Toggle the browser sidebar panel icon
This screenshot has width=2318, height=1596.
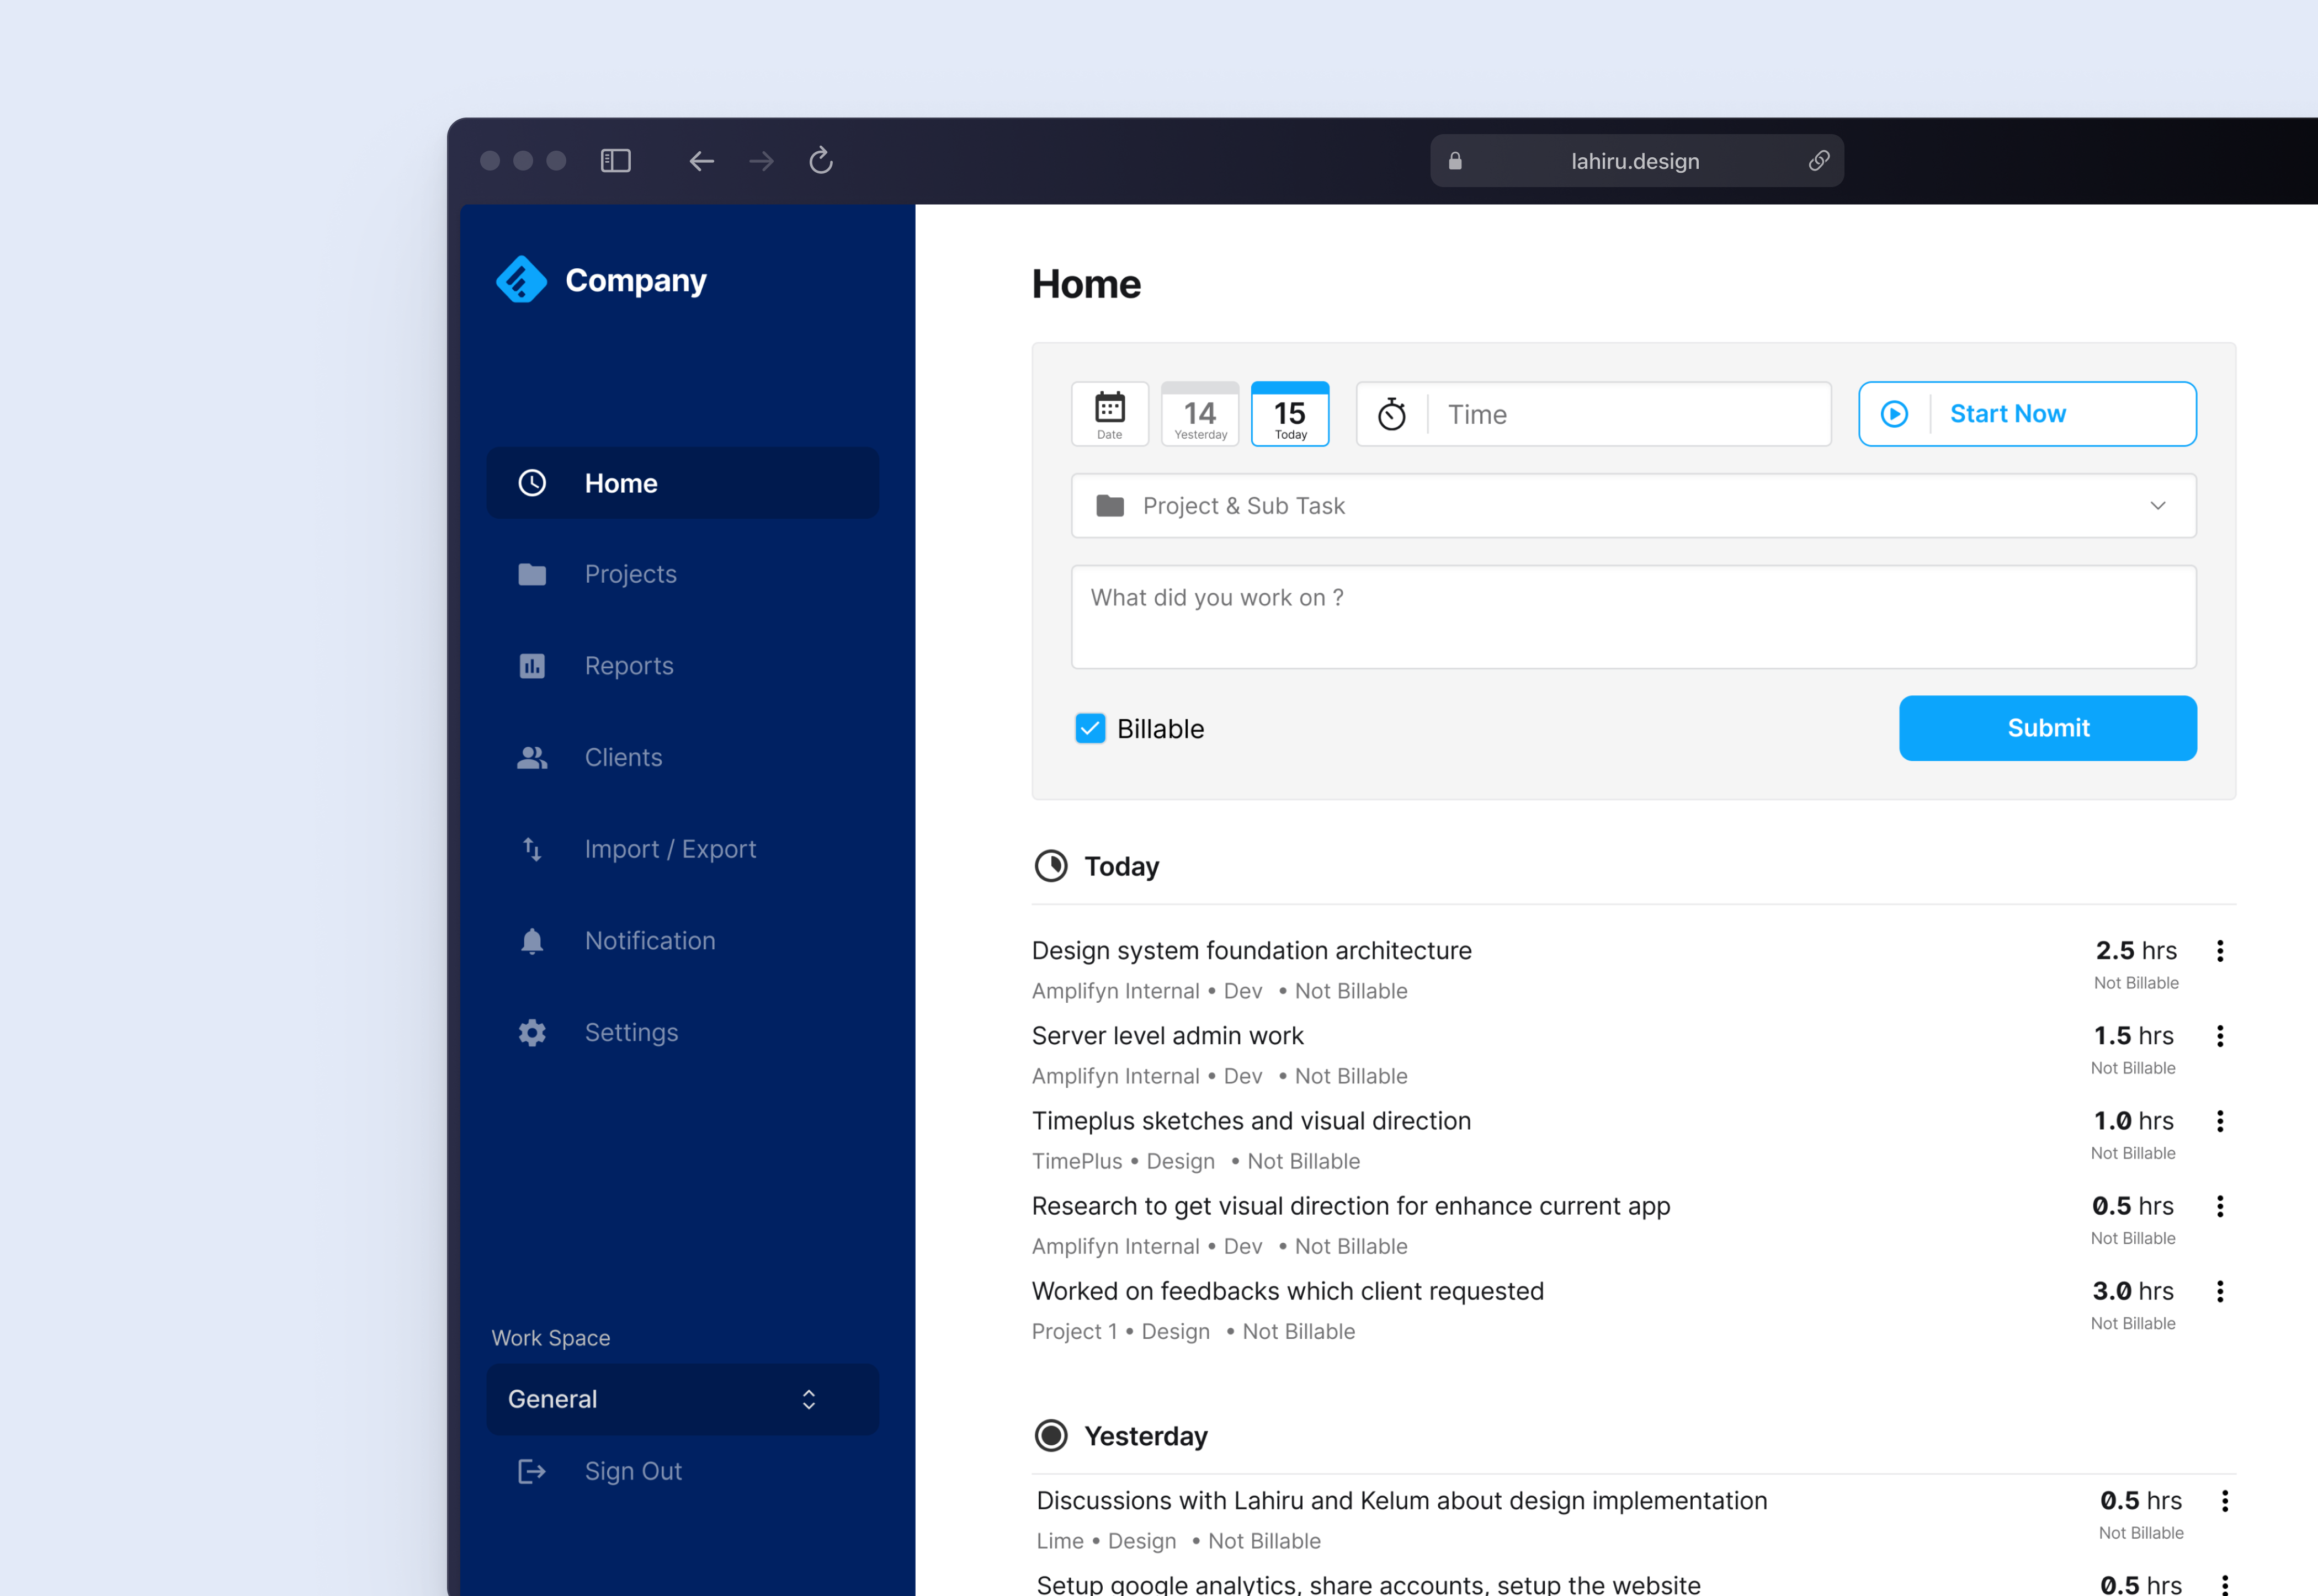pos(615,160)
